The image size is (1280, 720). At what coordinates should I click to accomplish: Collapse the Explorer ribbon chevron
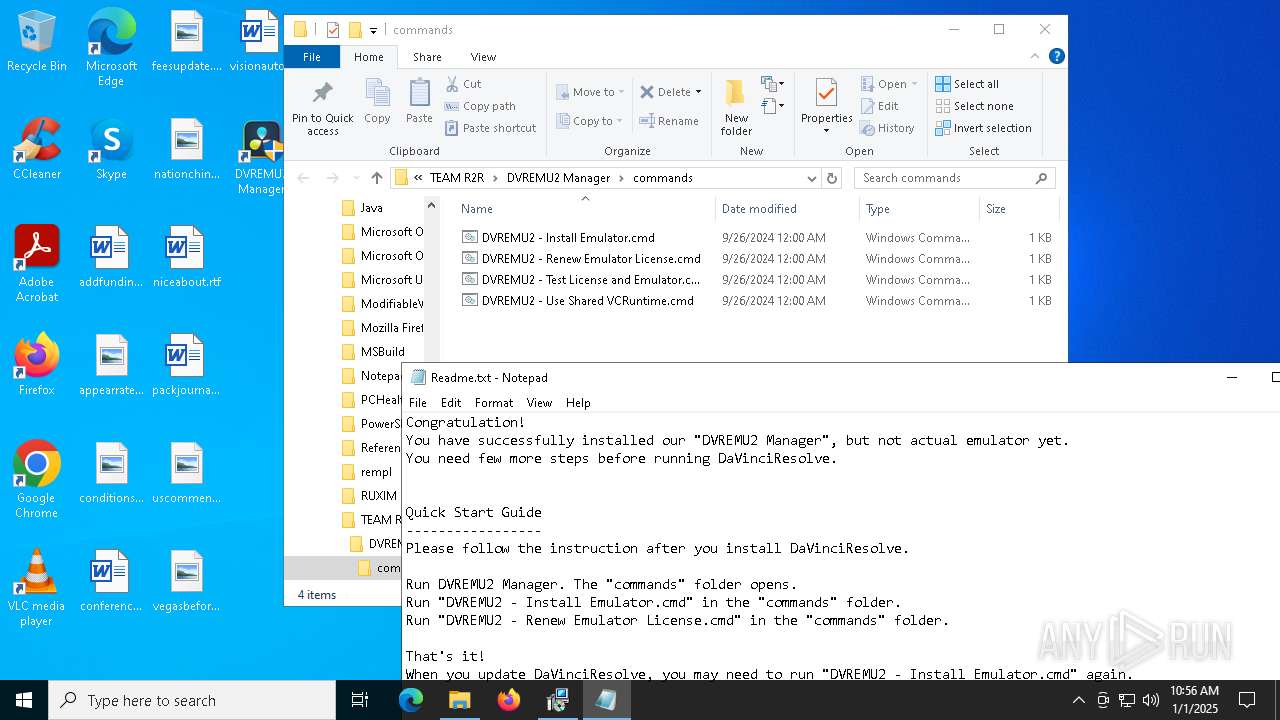tap(1035, 56)
